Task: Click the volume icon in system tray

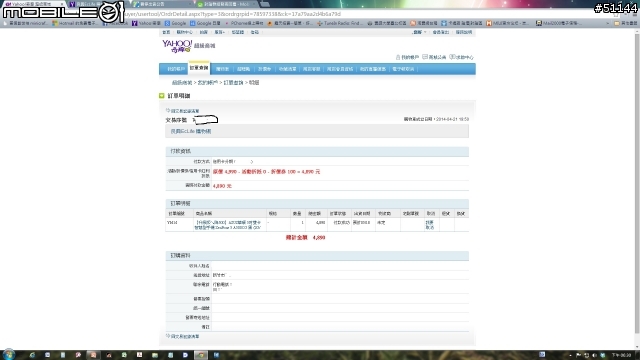Action: [594, 355]
